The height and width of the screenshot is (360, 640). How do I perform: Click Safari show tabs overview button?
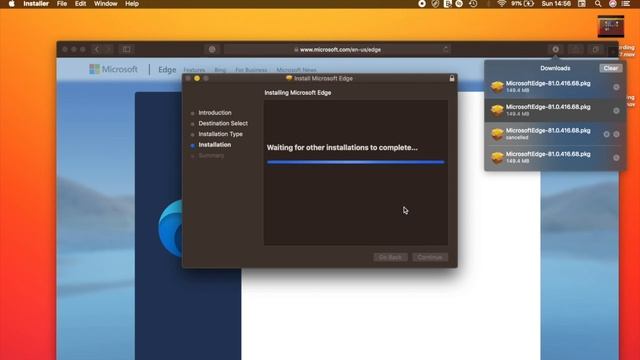pyautogui.click(x=596, y=49)
